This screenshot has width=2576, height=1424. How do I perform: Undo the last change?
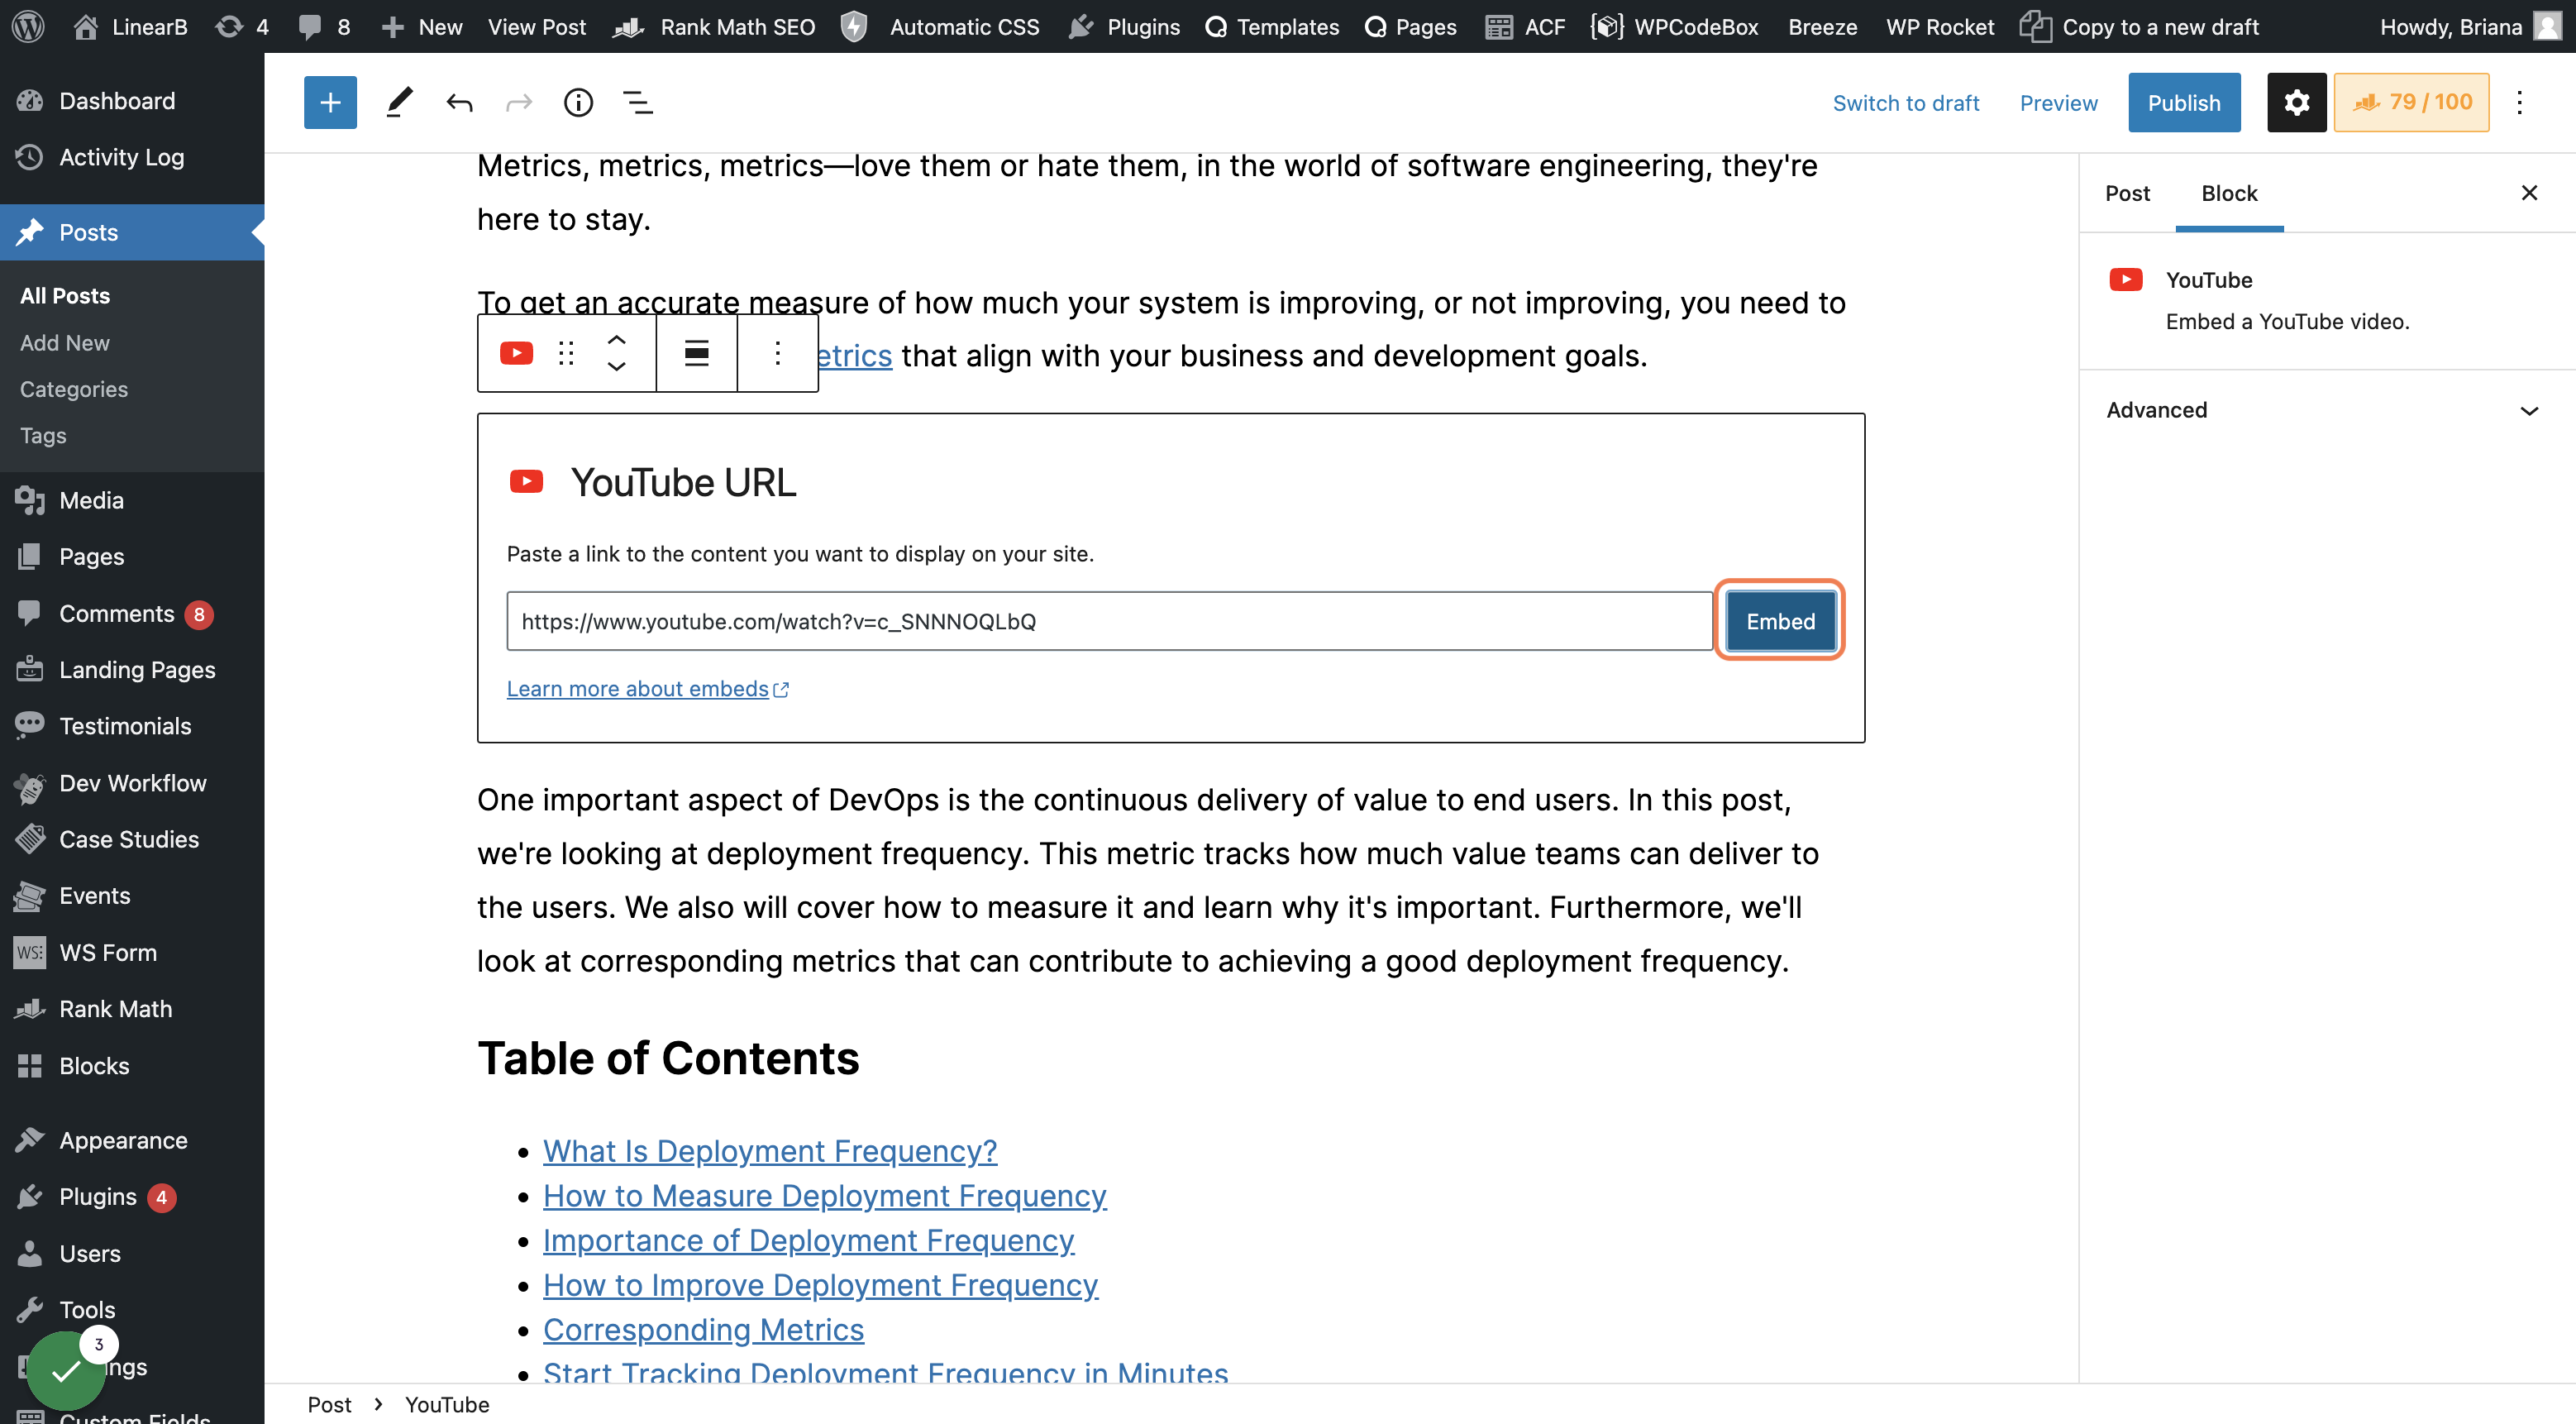(x=459, y=102)
